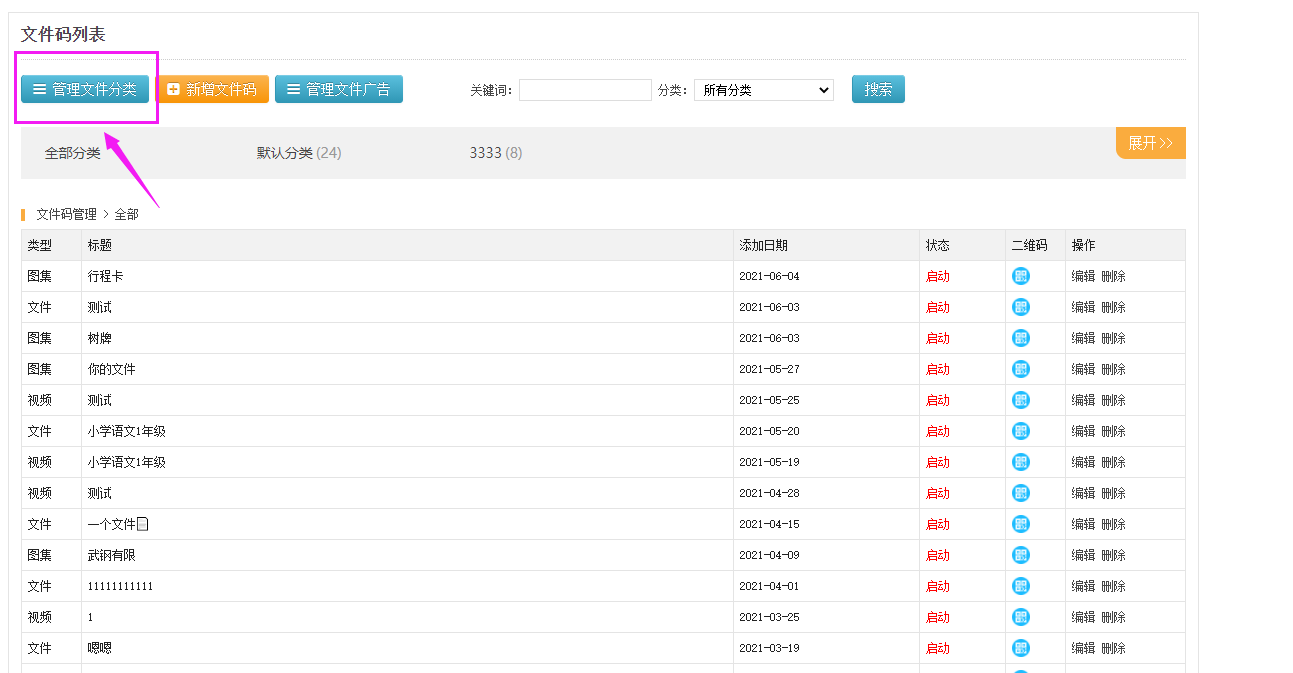Click 删除 link for 你的文件 row
The width and height of the screenshot is (1293, 673).
tap(1113, 370)
